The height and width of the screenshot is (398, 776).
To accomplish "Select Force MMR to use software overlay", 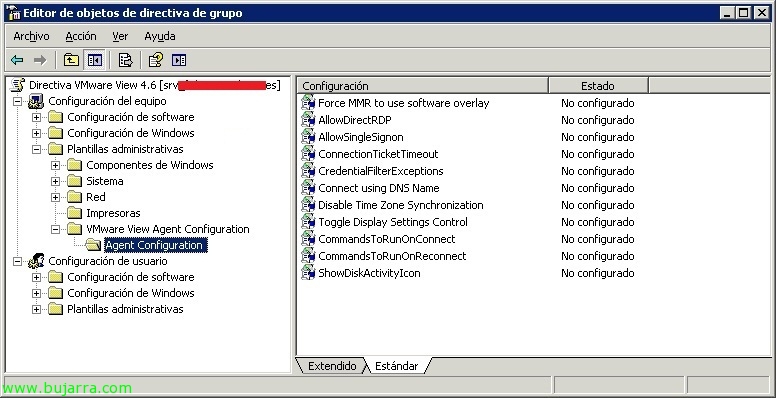I will point(403,103).
